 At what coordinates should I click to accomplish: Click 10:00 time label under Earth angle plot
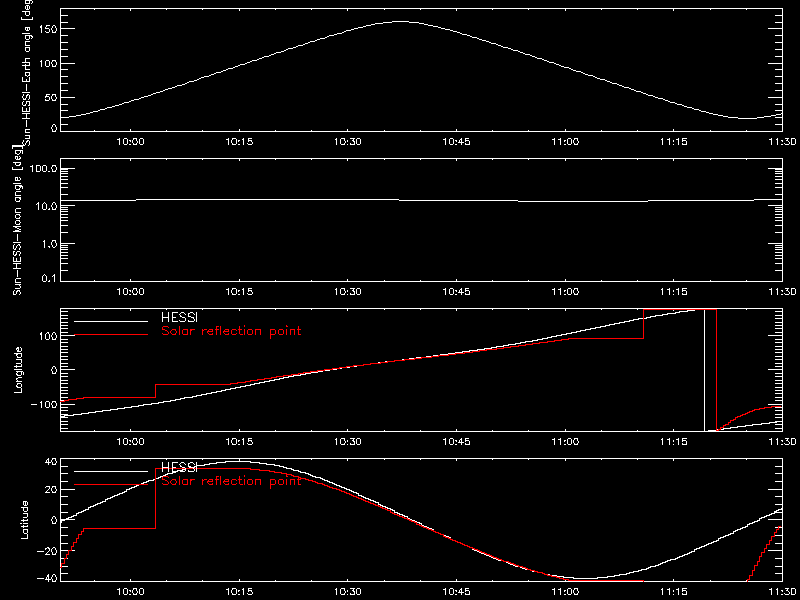(x=131, y=142)
